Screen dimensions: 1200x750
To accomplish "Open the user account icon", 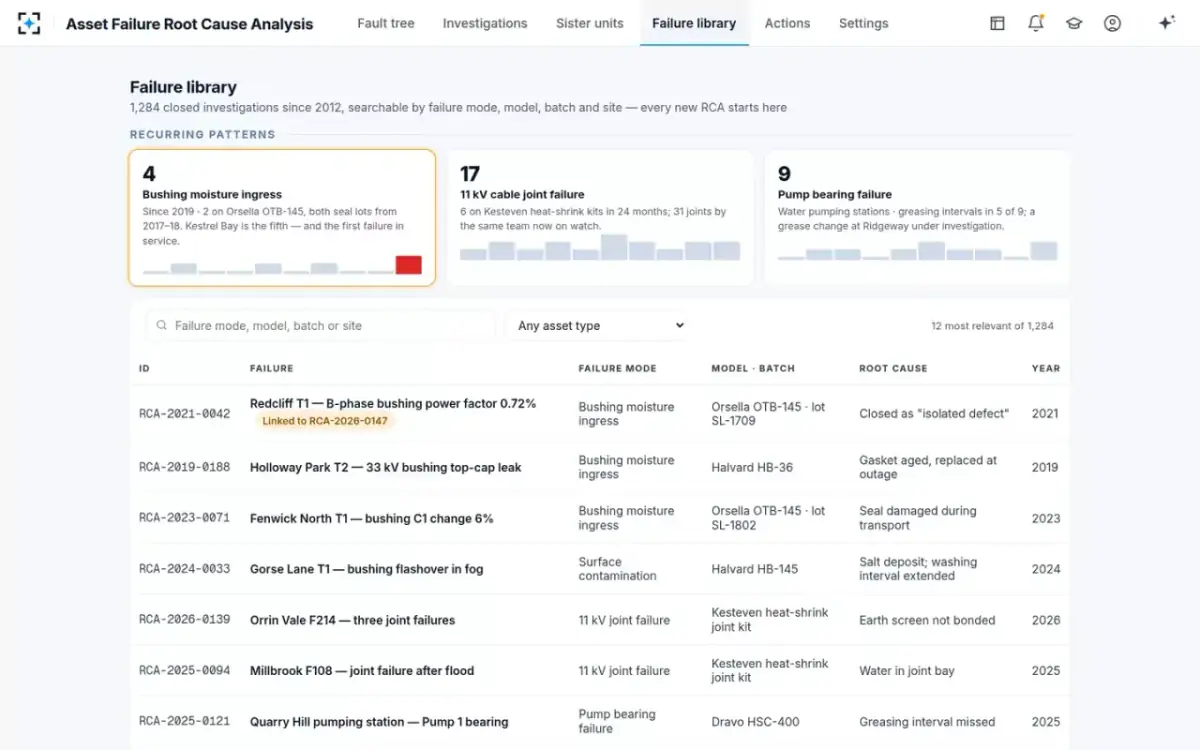I will pyautogui.click(x=1112, y=23).
